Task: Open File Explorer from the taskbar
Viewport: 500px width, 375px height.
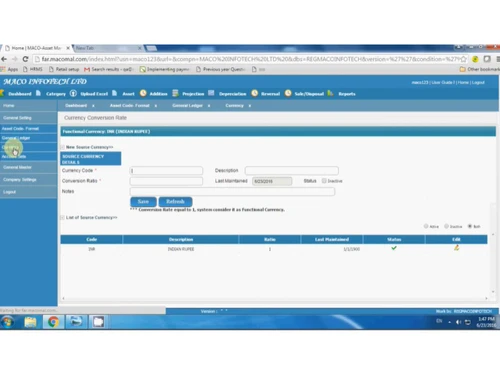Action: pos(30,322)
